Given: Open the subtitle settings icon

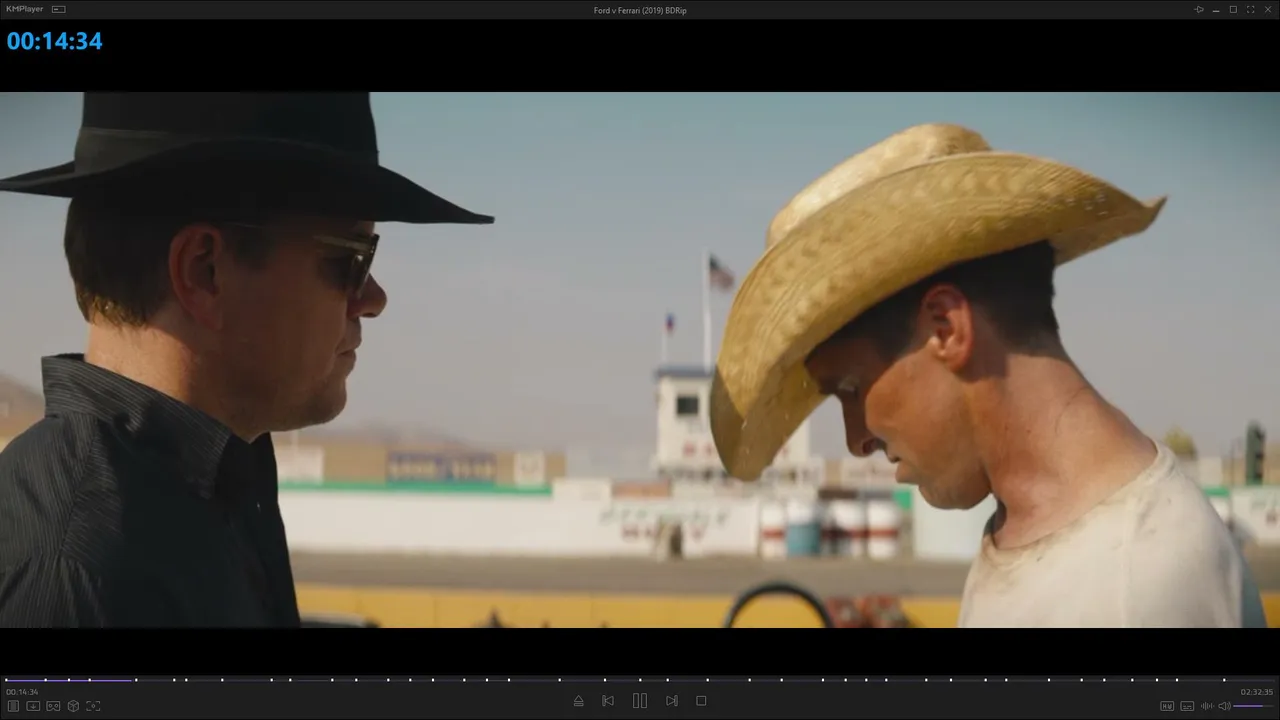Looking at the screenshot, I should pos(1187,706).
